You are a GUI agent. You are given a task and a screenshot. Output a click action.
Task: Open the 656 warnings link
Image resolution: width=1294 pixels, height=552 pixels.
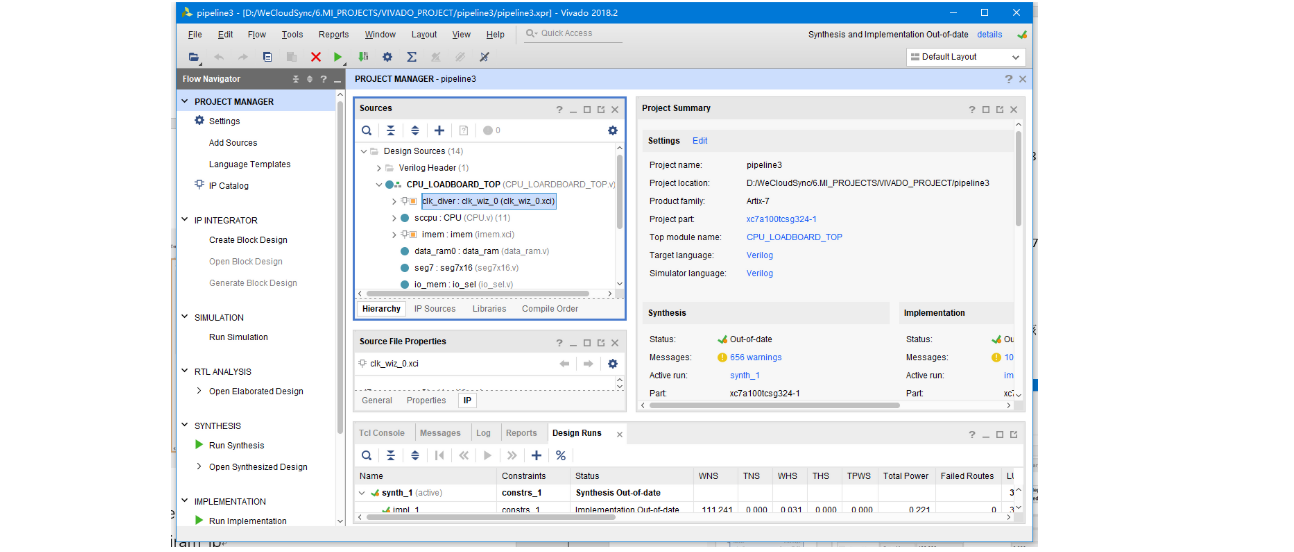pyautogui.click(x=756, y=357)
